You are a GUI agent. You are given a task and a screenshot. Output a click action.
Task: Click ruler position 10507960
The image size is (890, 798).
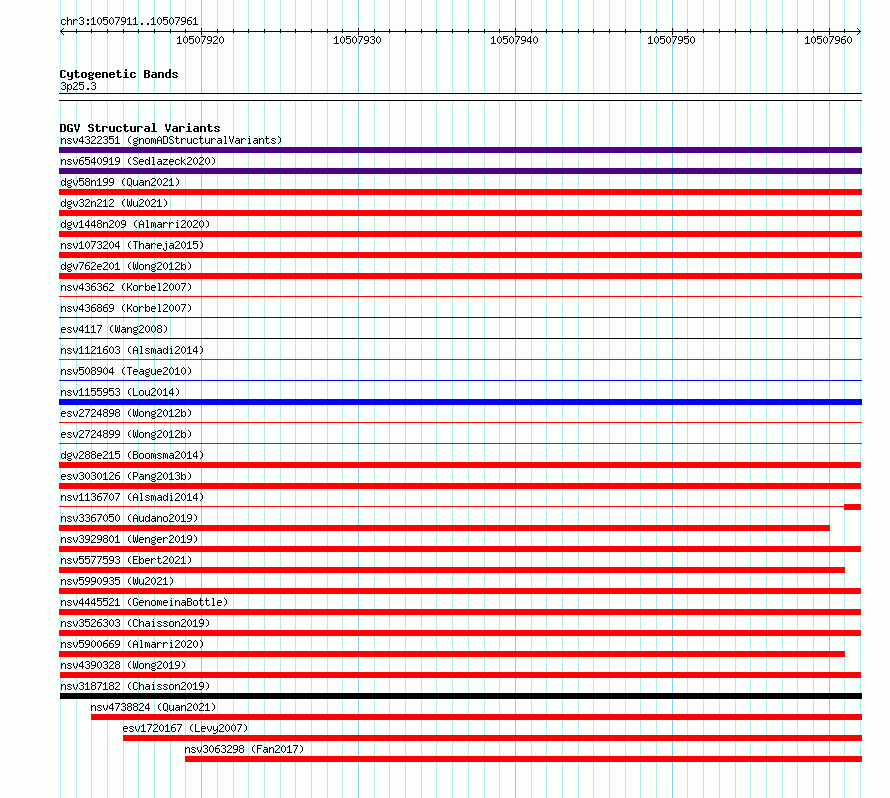click(x=828, y=40)
